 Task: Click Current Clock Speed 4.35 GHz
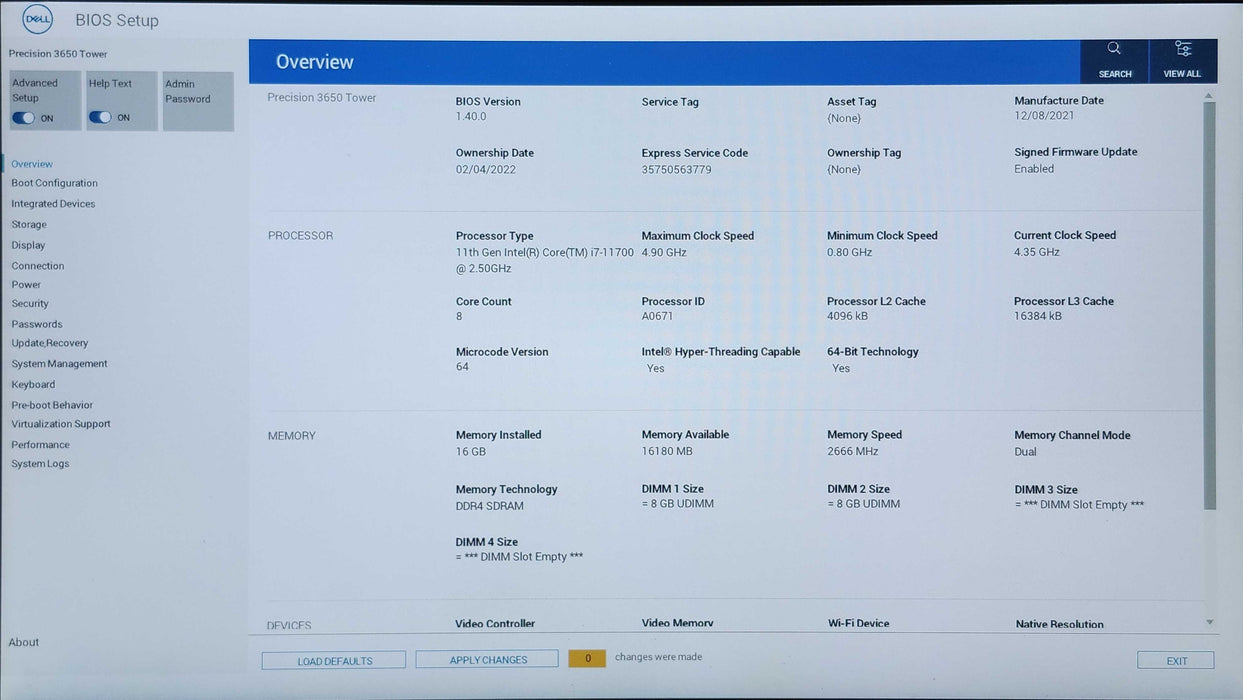tap(1037, 252)
